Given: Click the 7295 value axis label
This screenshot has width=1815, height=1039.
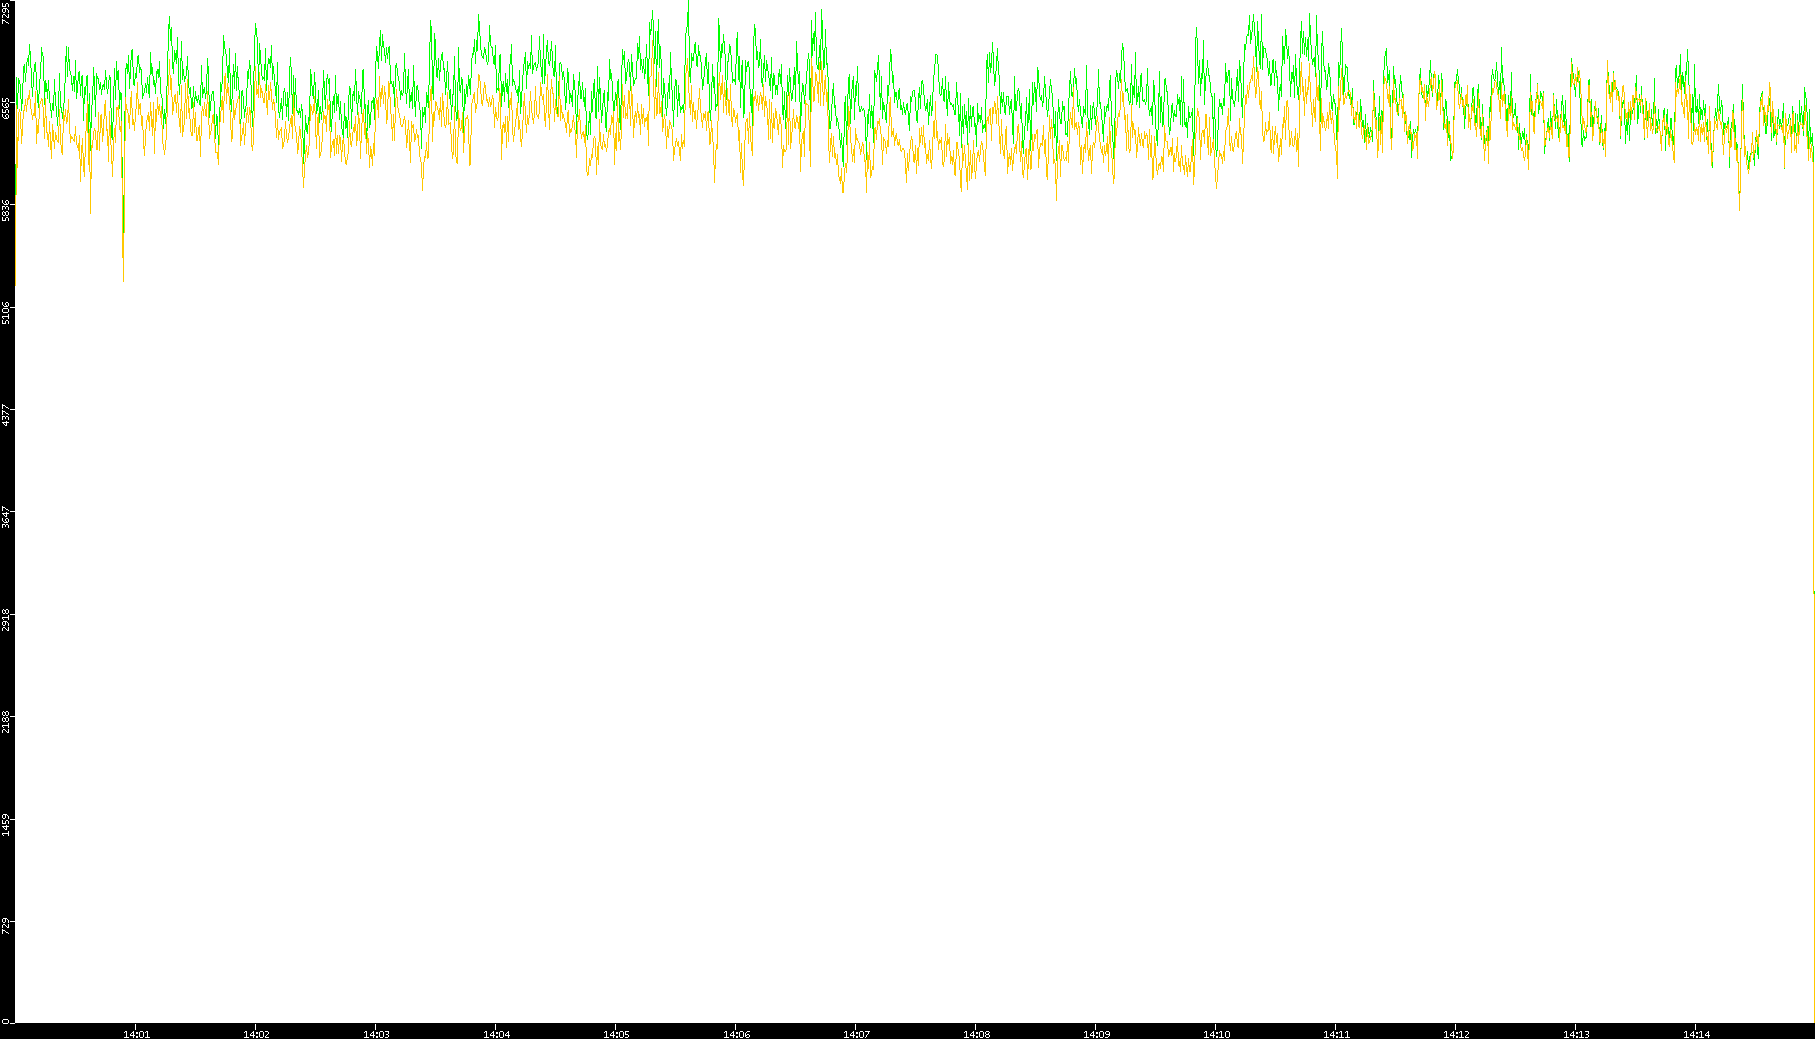Looking at the screenshot, I should click(7, 12).
